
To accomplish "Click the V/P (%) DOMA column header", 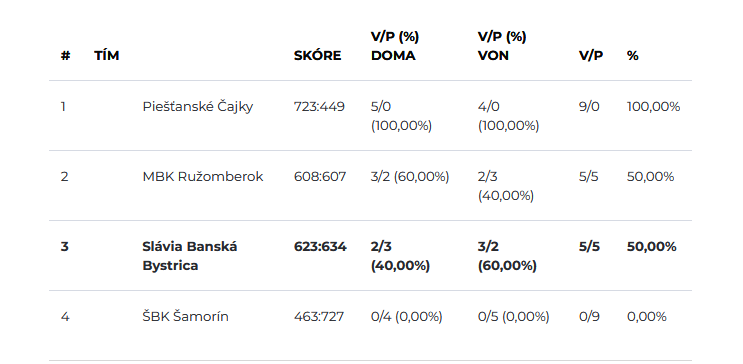I will click(395, 46).
